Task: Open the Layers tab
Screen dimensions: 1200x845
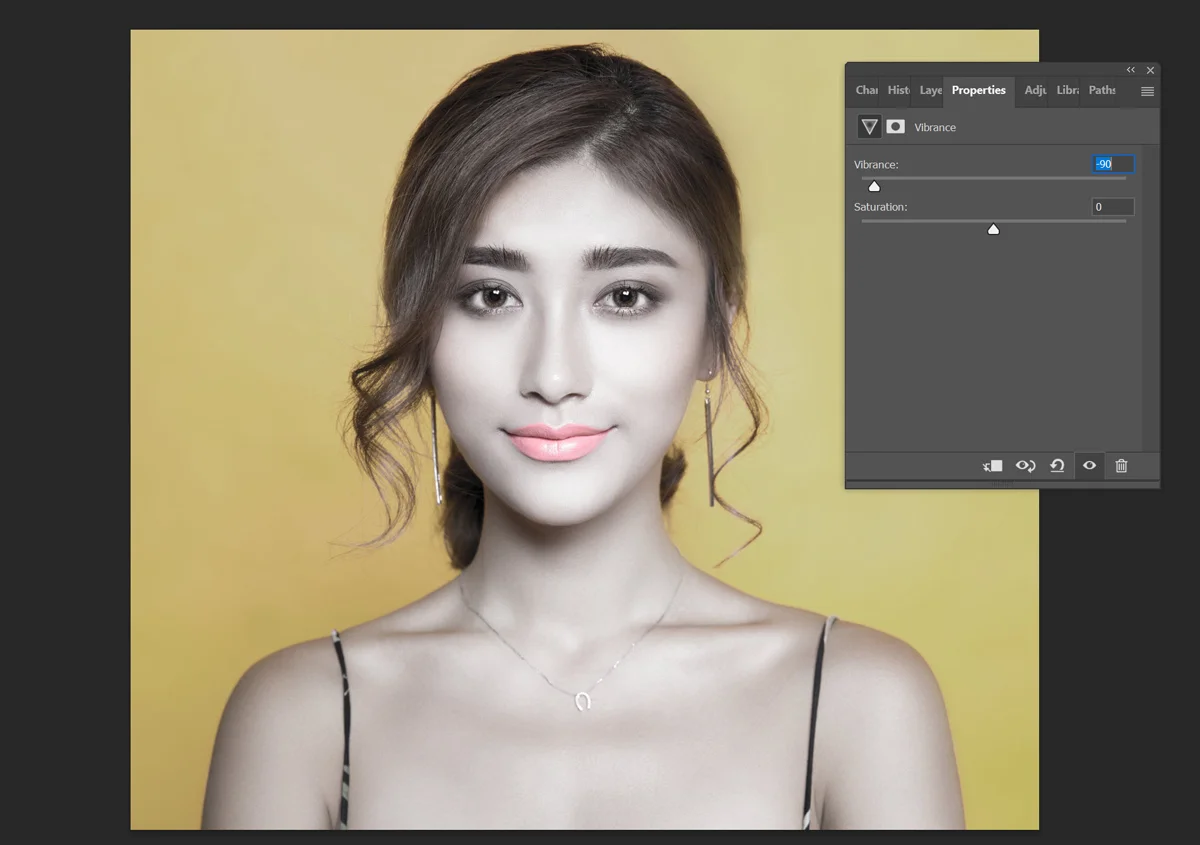Action: pyautogui.click(x=931, y=90)
